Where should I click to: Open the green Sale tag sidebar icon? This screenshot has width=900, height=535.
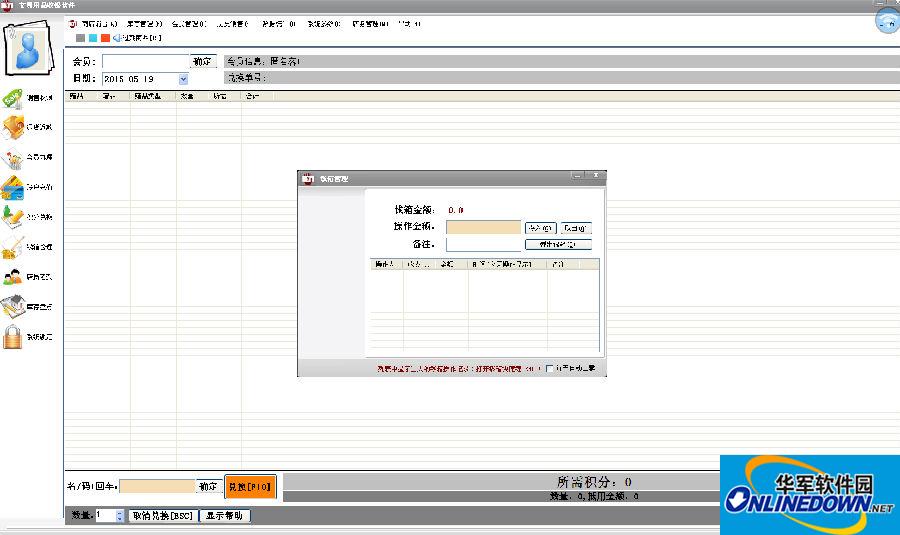tap(13, 99)
